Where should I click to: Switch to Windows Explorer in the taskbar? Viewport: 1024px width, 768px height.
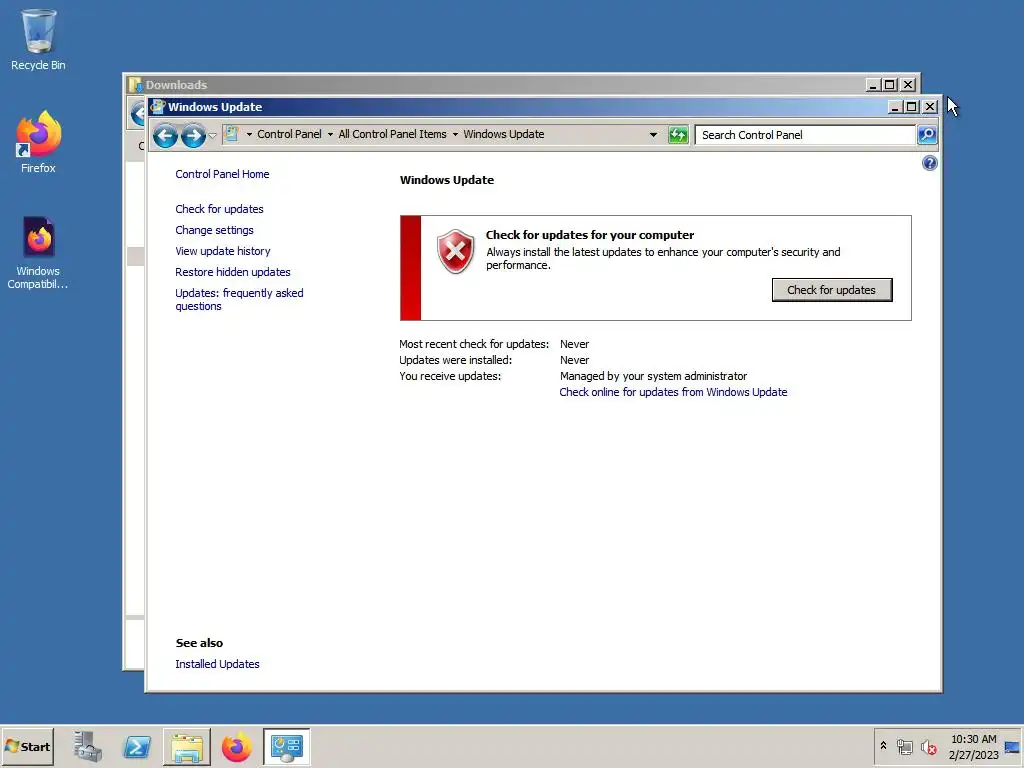(187, 746)
